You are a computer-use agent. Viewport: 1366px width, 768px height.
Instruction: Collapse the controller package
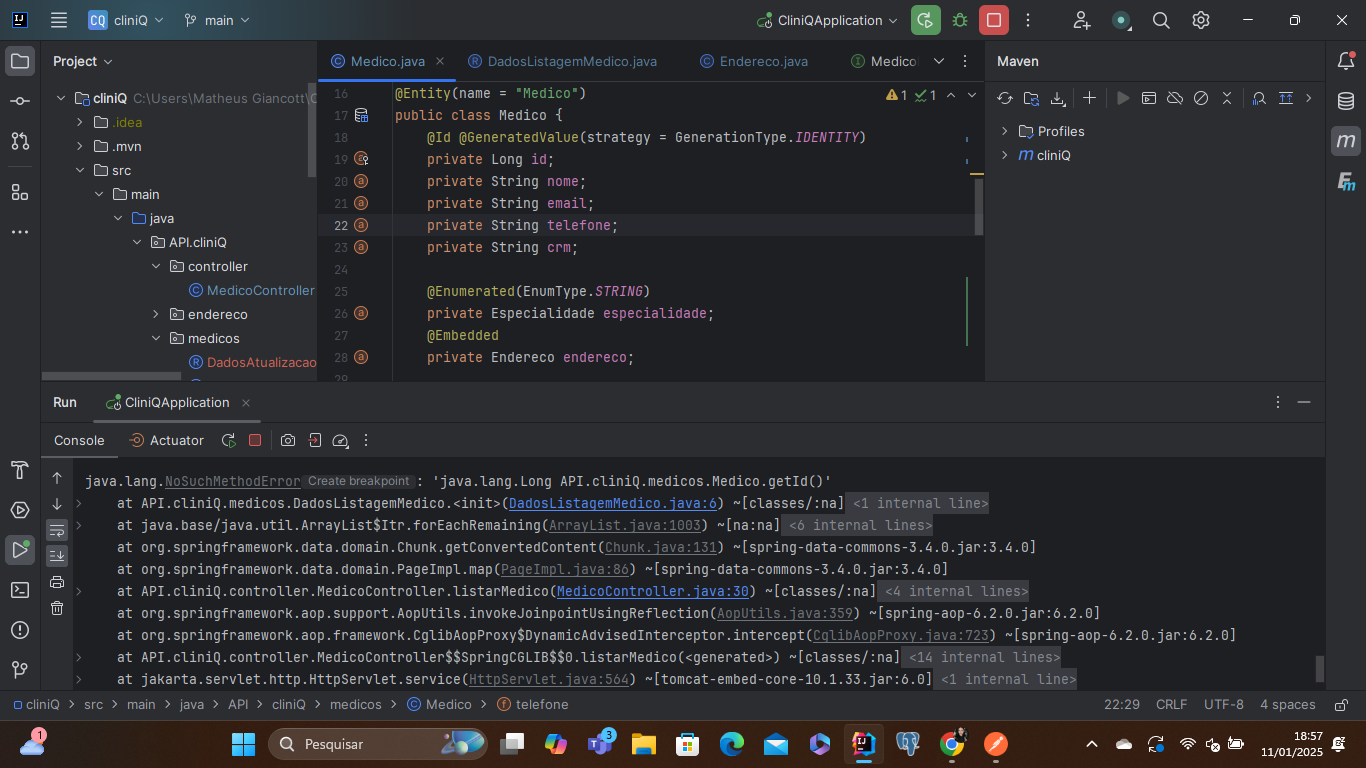click(x=156, y=266)
